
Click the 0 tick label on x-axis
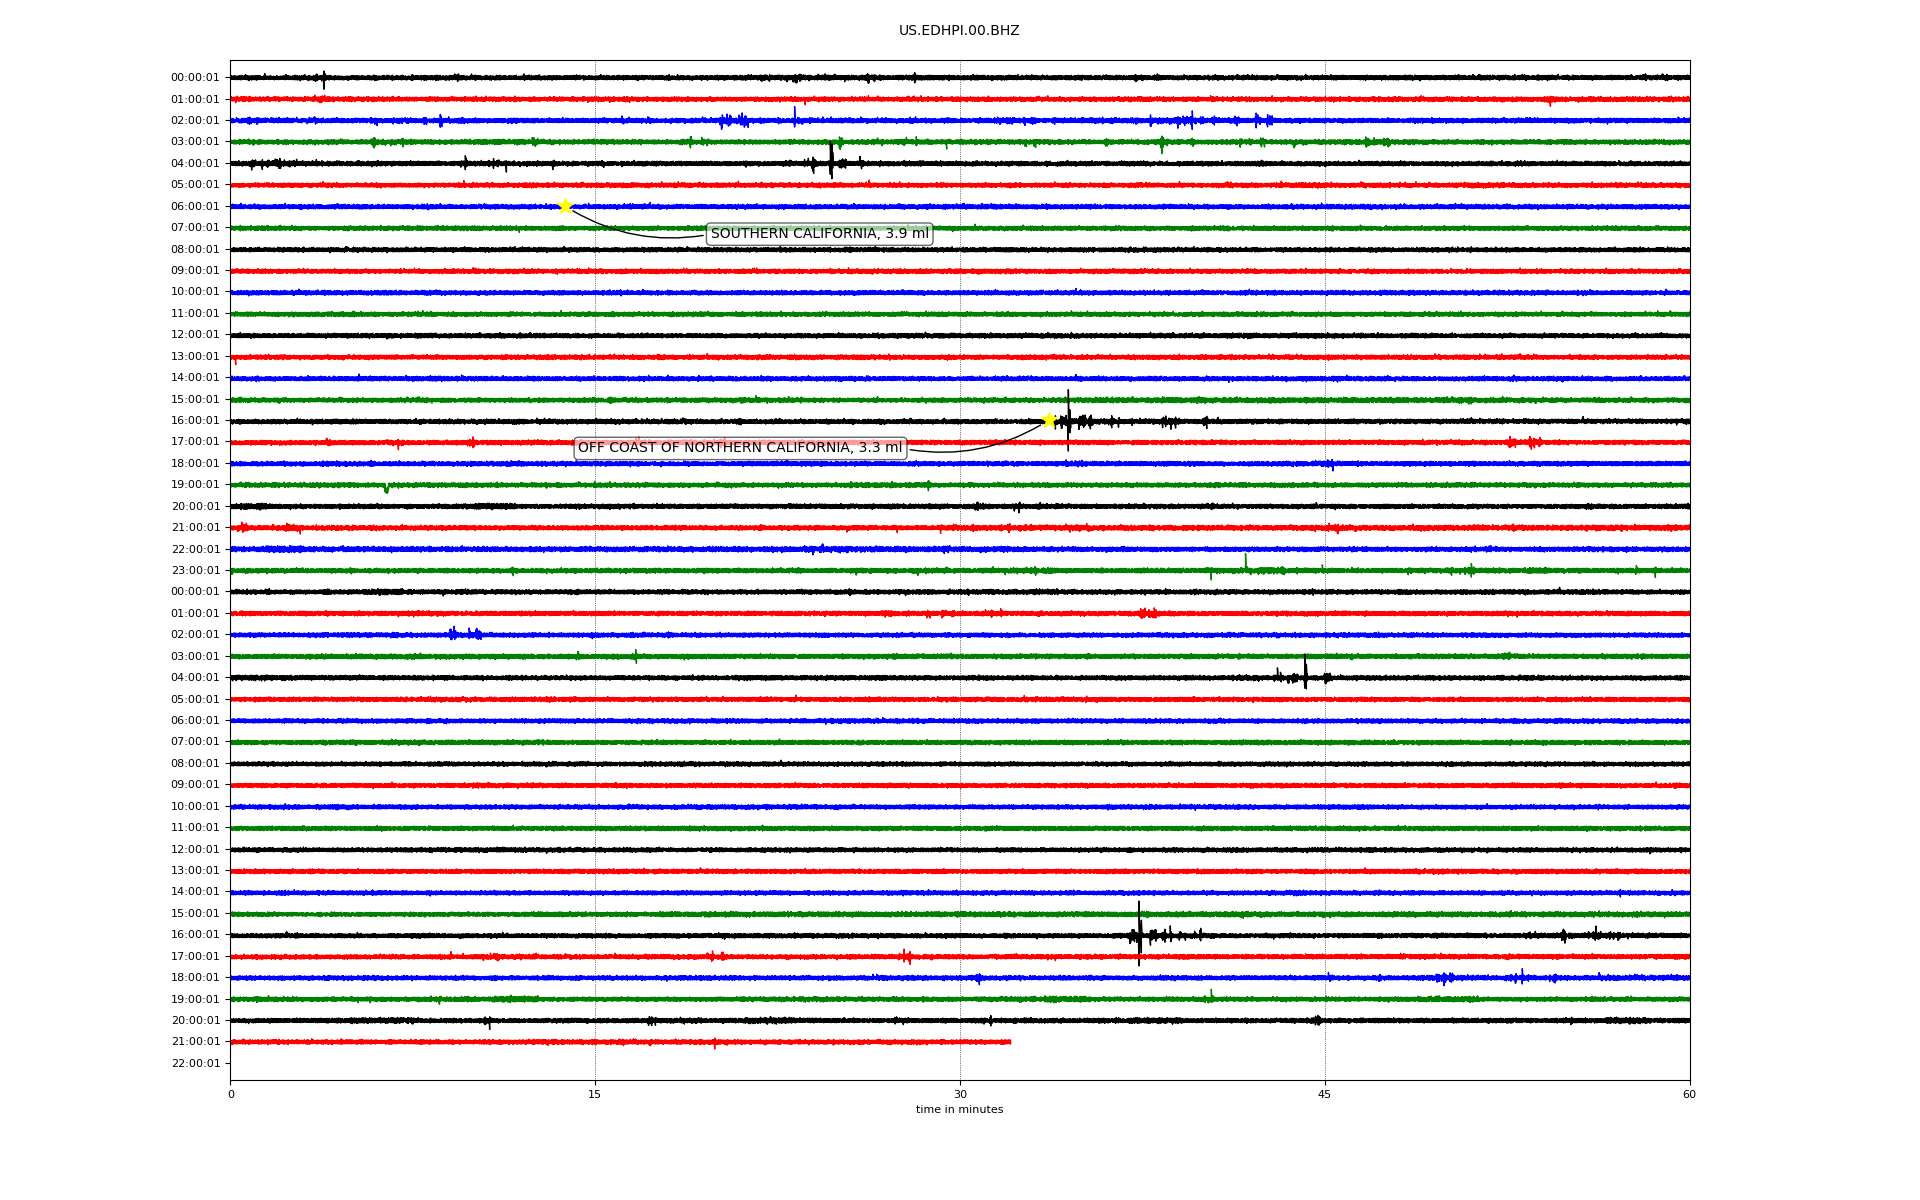(231, 1095)
